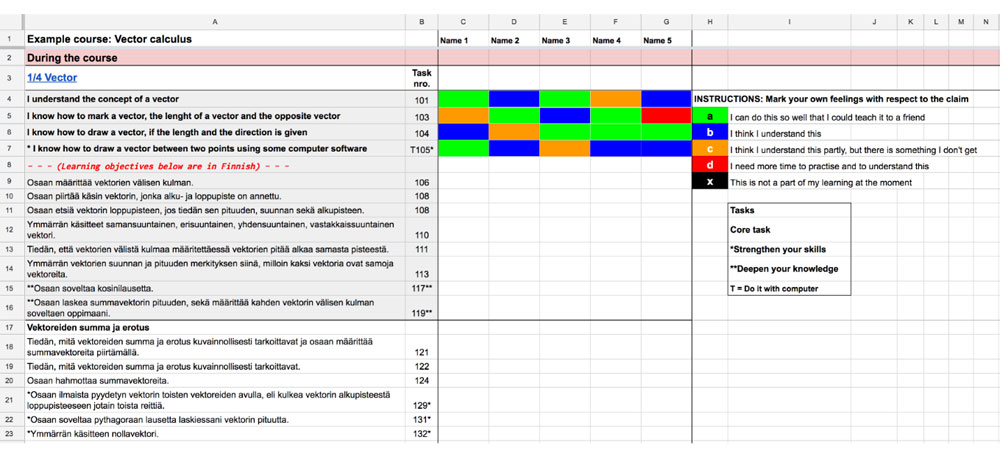This screenshot has width=1000, height=467.
Task: Click the black "x" legend swatch
Action: coord(709,182)
